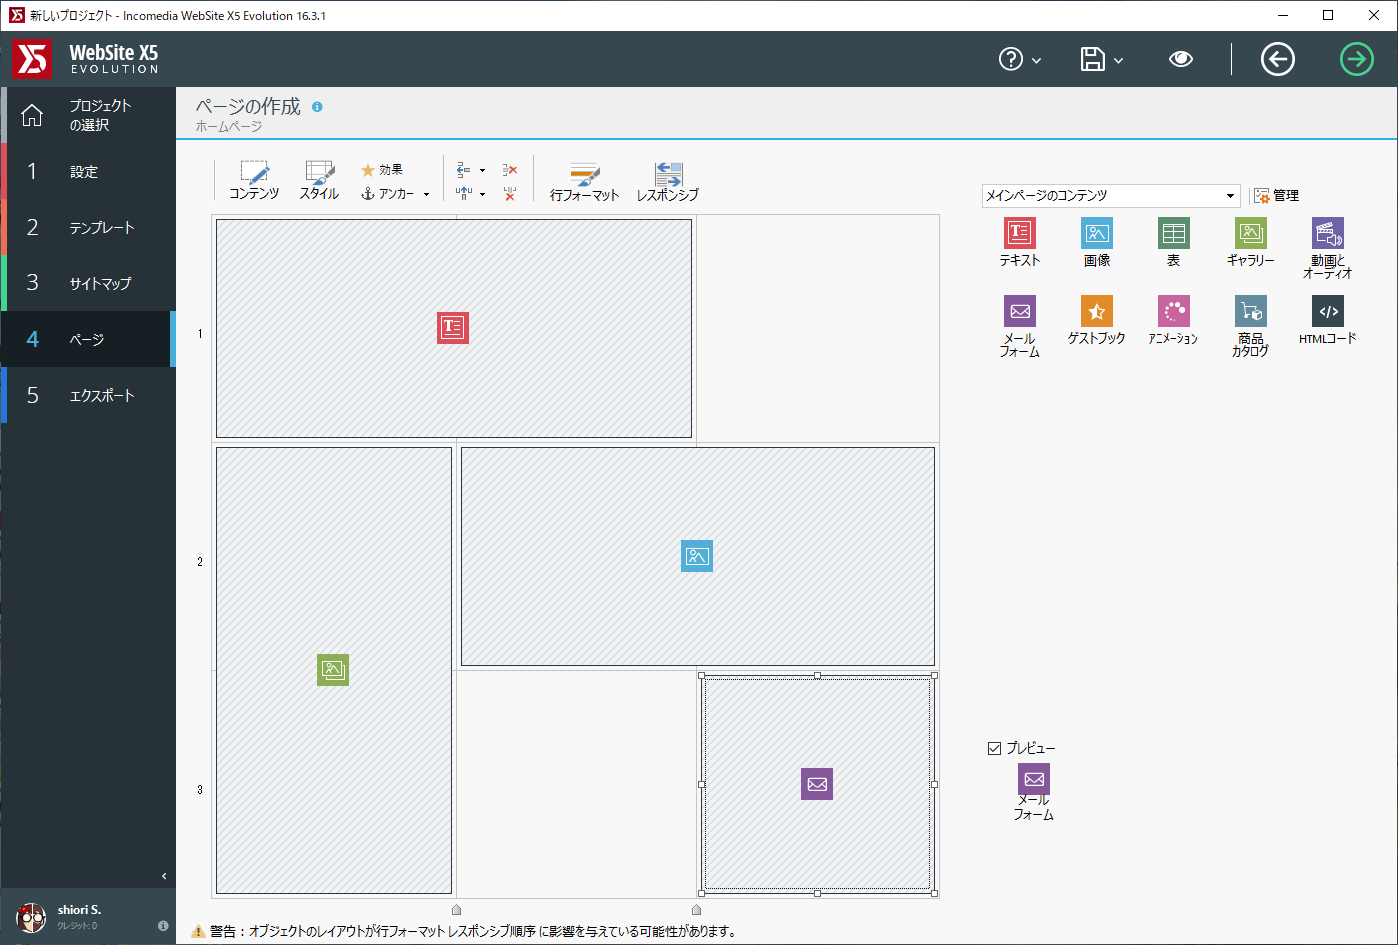Viewport: 1398px width, 945px height.
Task: Select the image object cell in grid
Action: (697, 556)
